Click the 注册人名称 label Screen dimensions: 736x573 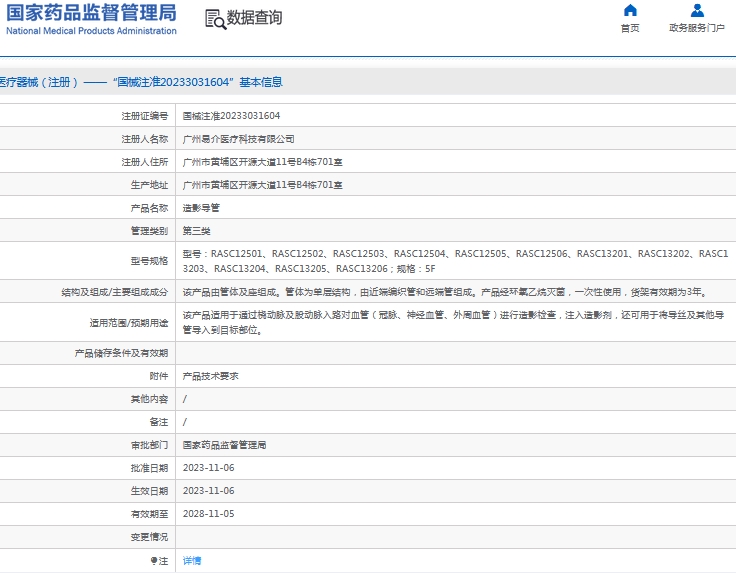coord(145,139)
